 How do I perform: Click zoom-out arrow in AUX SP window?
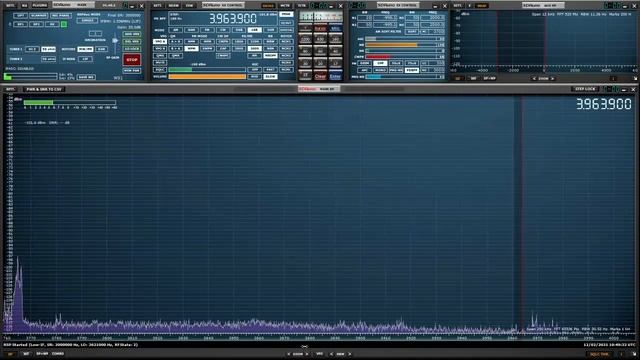[534, 78]
